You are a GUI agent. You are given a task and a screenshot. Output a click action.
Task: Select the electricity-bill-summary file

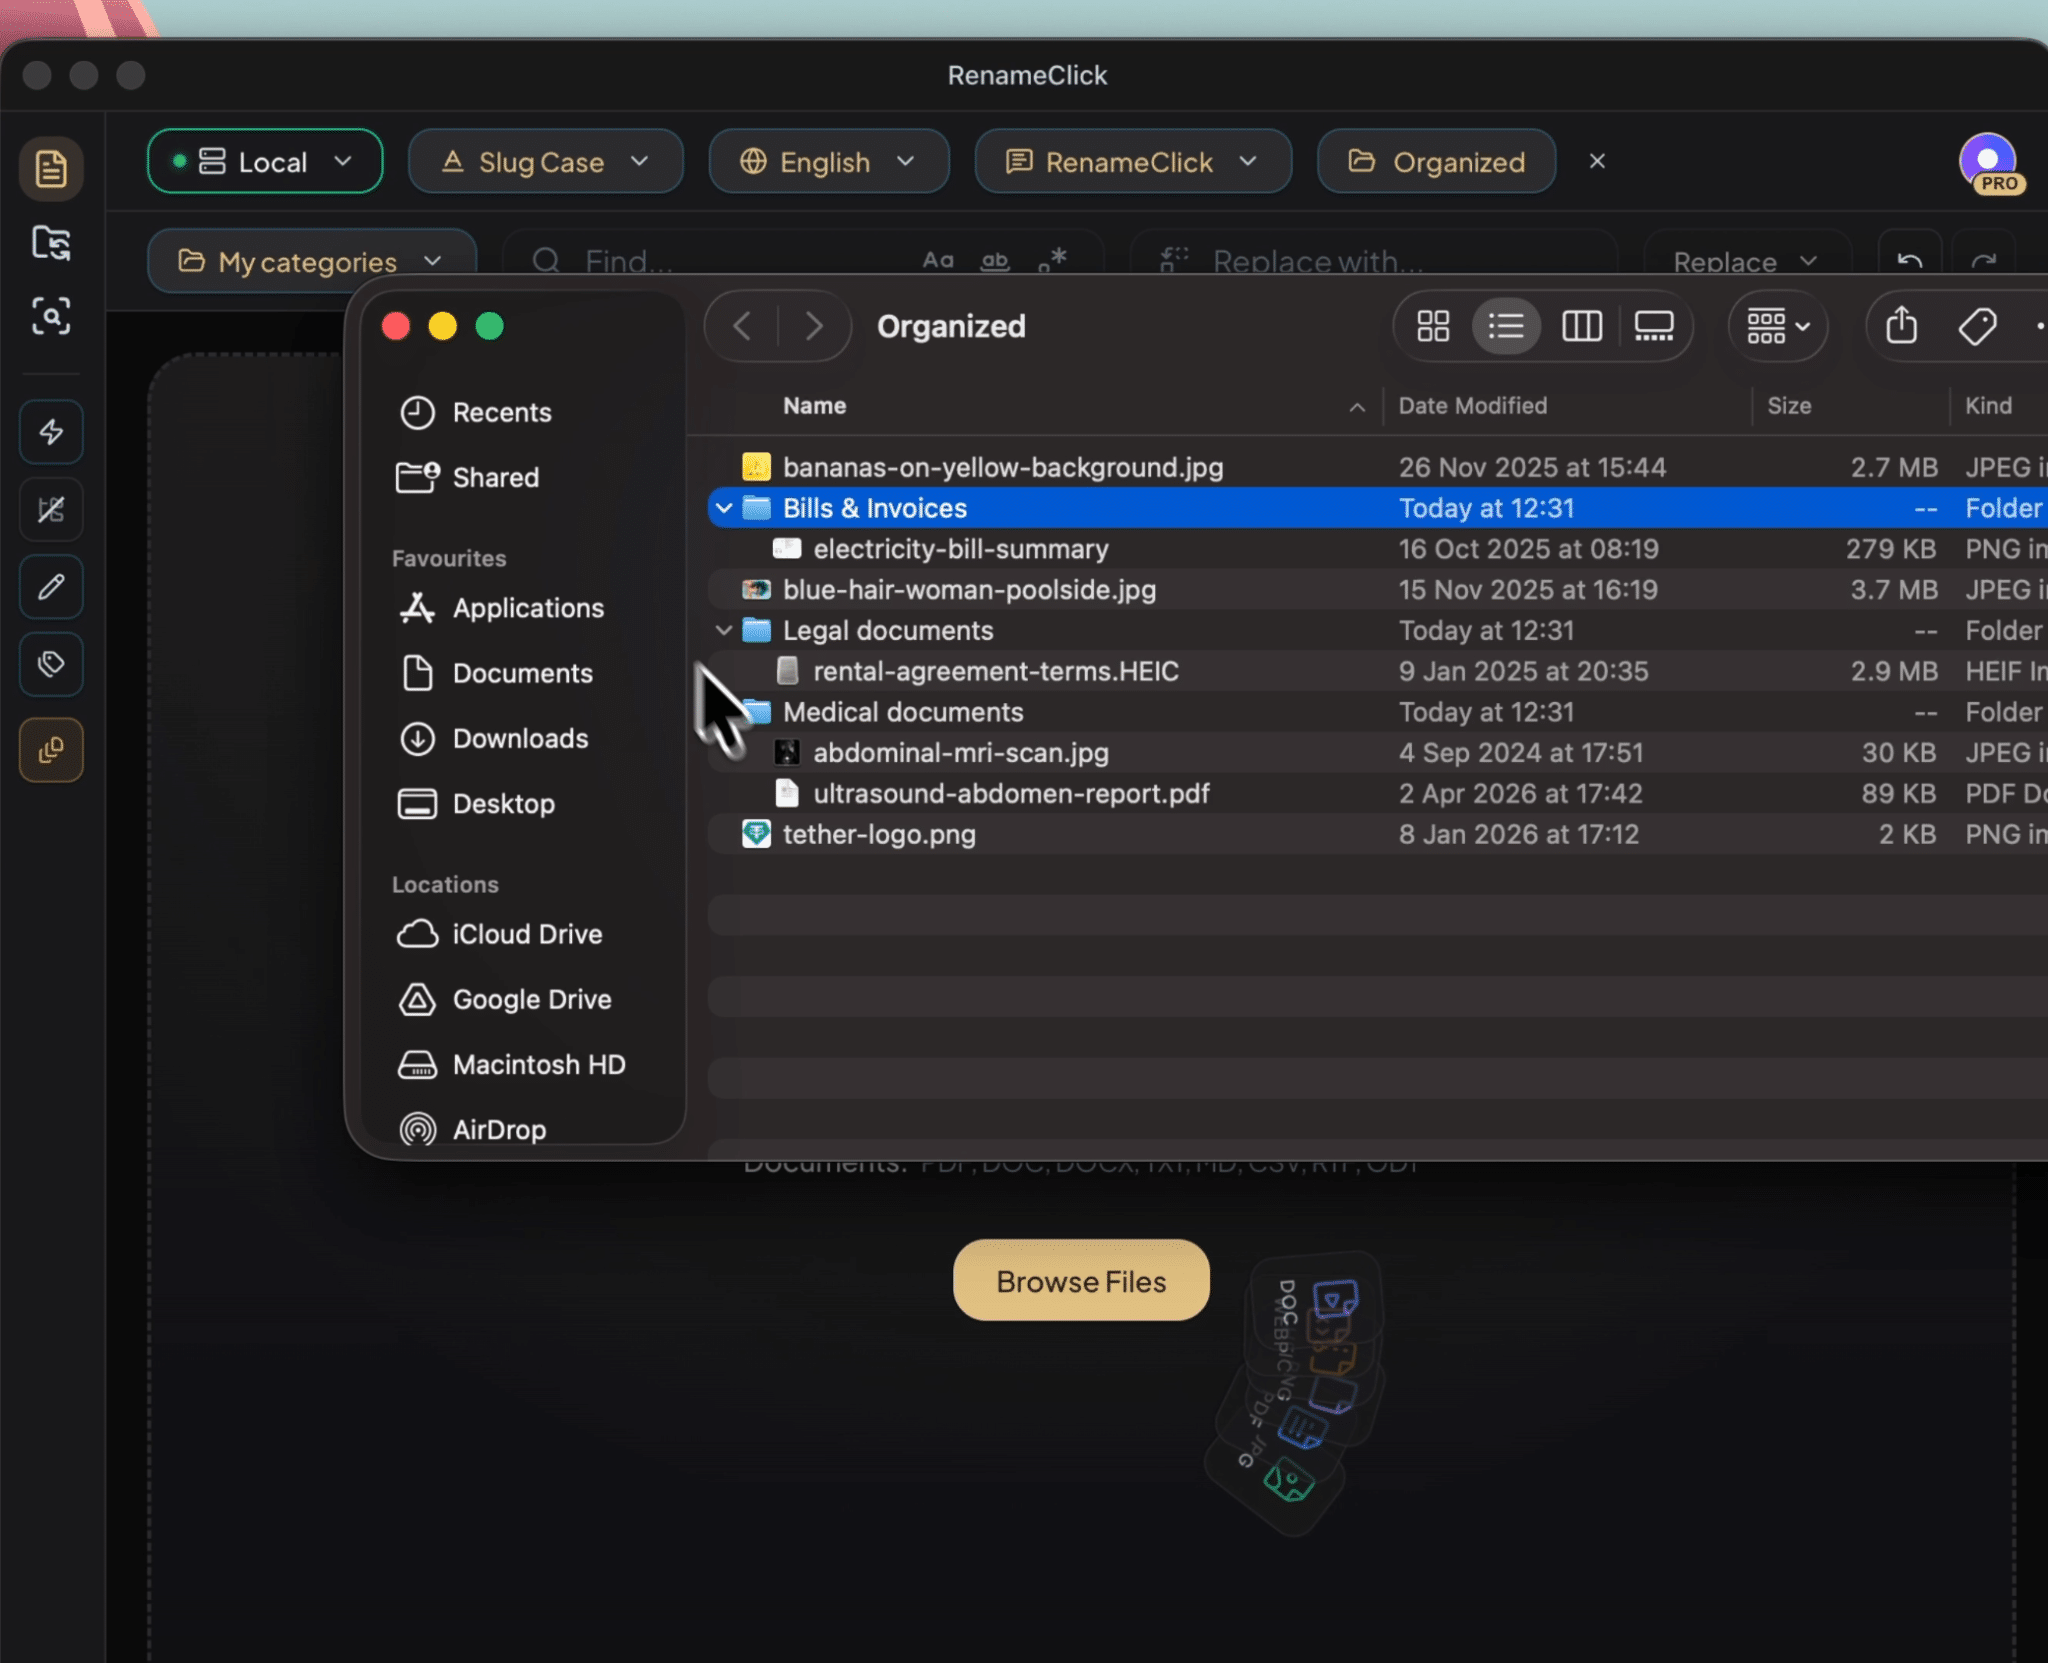click(x=1376, y=549)
